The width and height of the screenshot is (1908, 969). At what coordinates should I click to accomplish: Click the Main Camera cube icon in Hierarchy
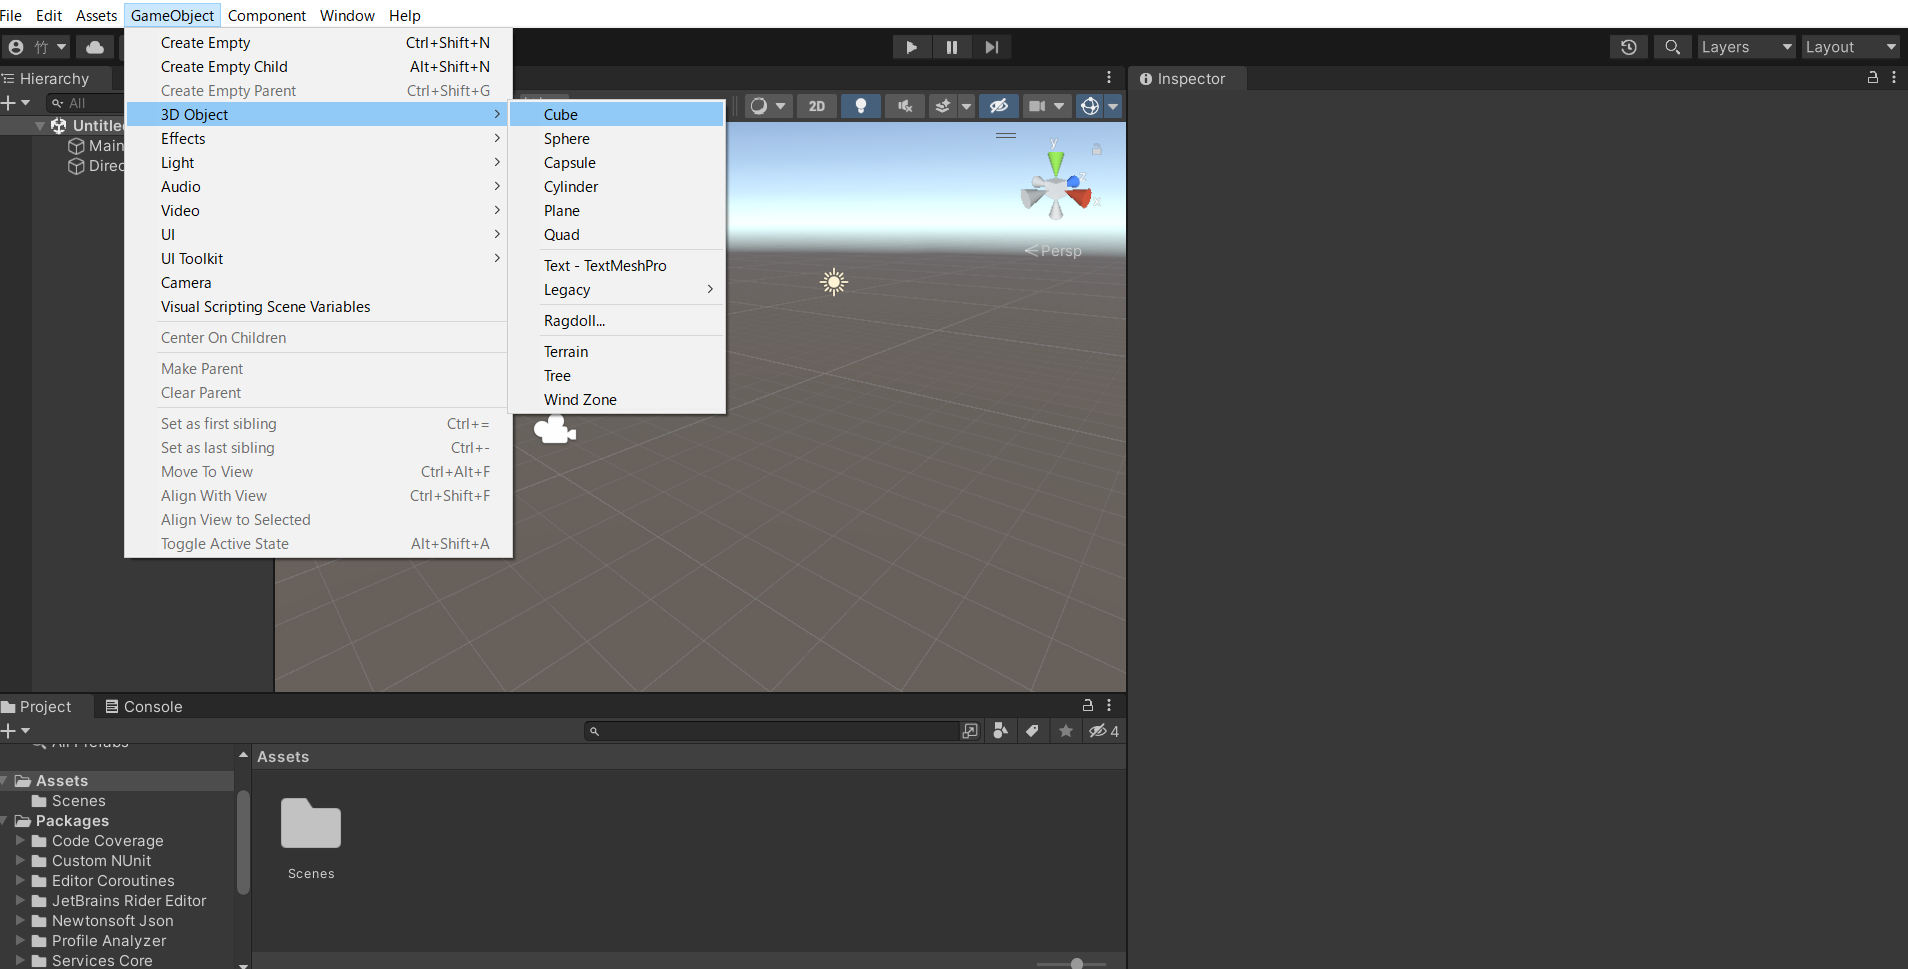(76, 146)
